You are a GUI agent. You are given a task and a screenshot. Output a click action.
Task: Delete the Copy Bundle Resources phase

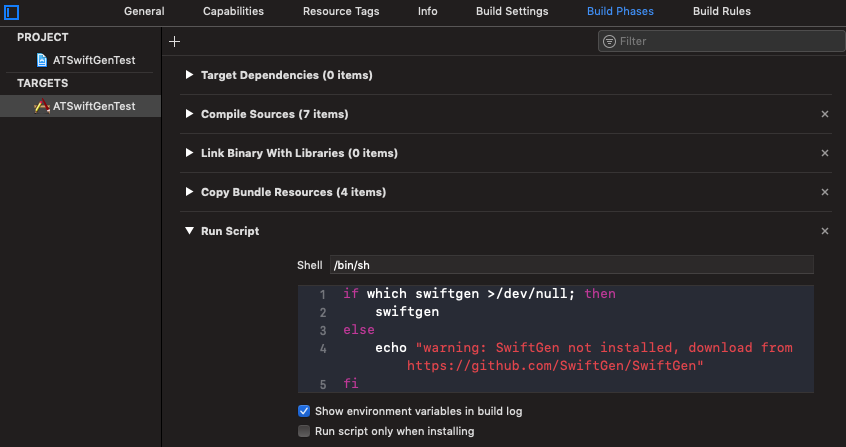pyautogui.click(x=825, y=192)
